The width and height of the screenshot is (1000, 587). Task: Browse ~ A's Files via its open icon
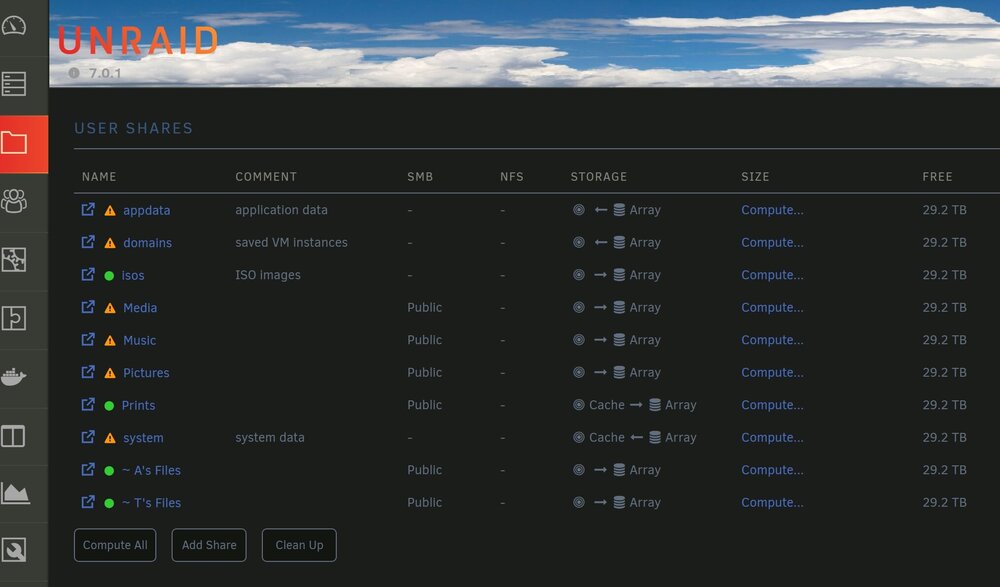pyautogui.click(x=88, y=470)
